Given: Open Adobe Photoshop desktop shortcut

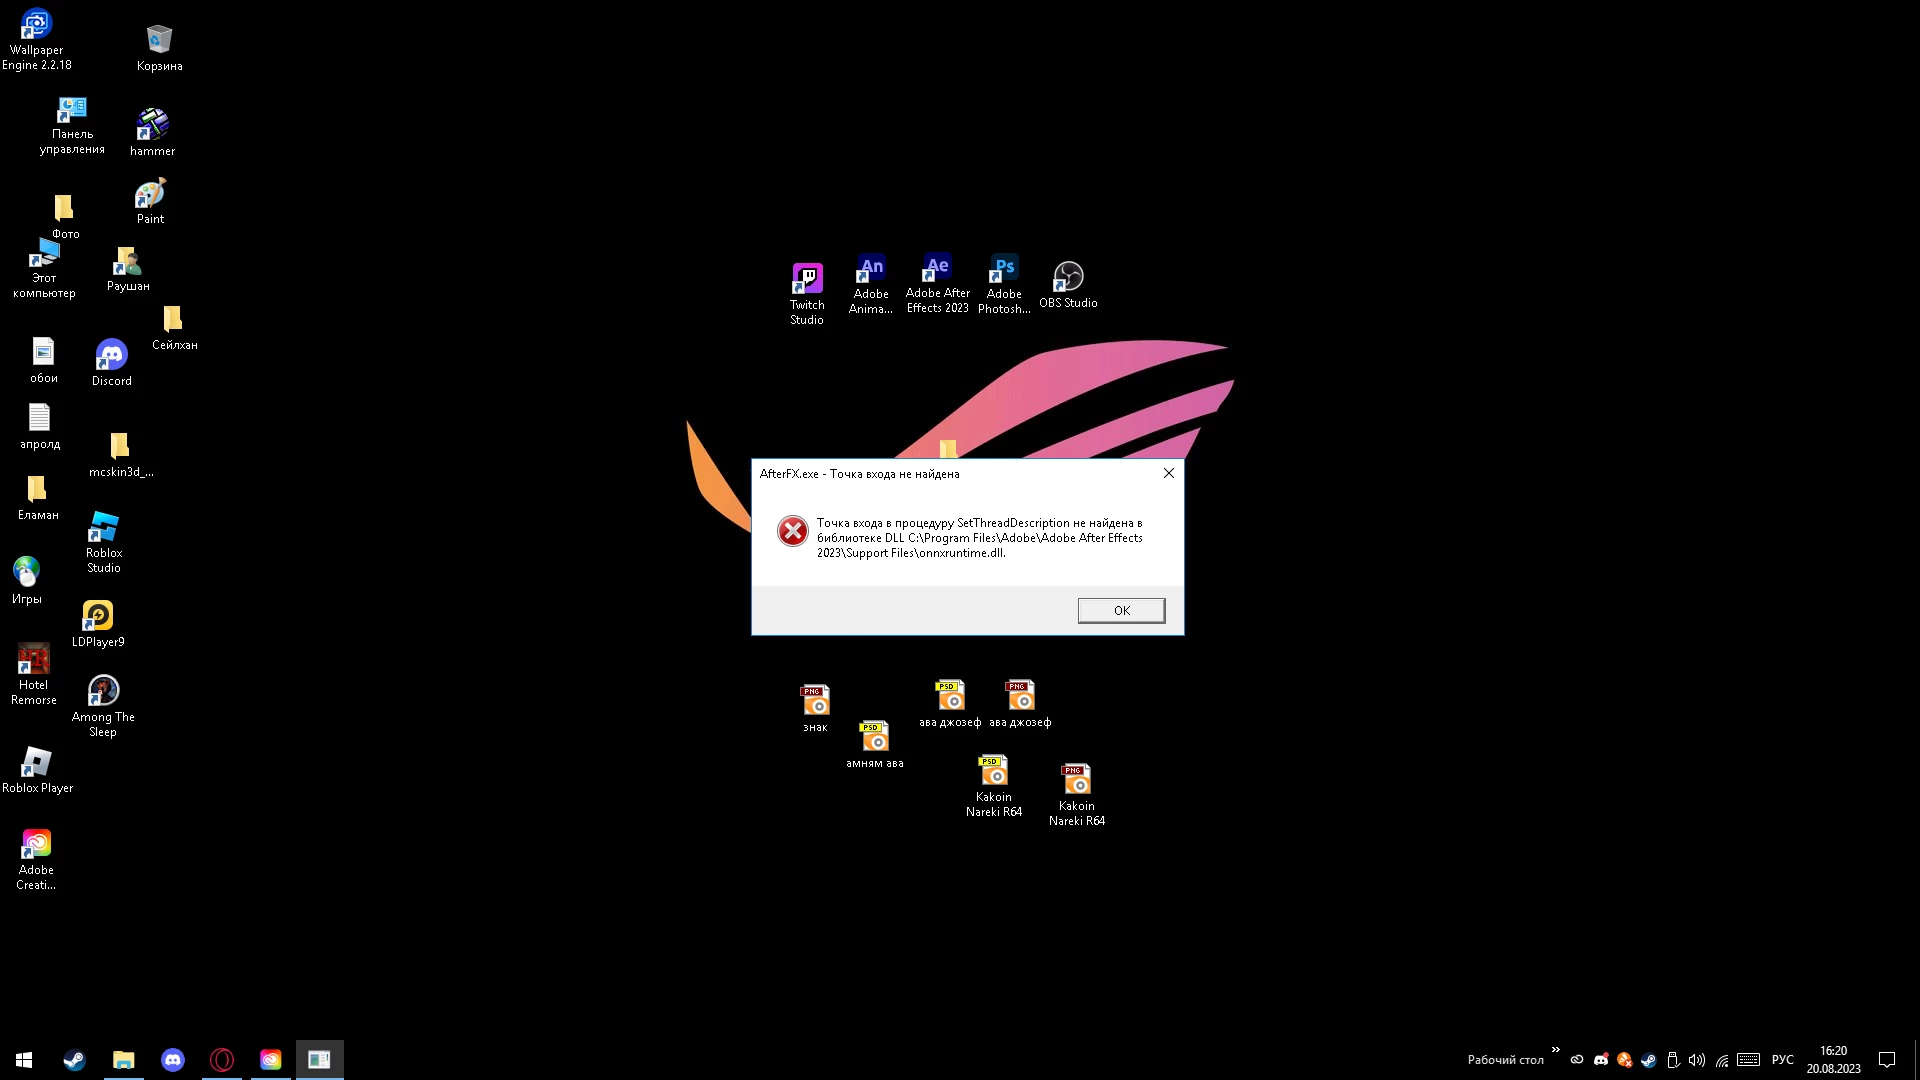Looking at the screenshot, I should click(1004, 283).
